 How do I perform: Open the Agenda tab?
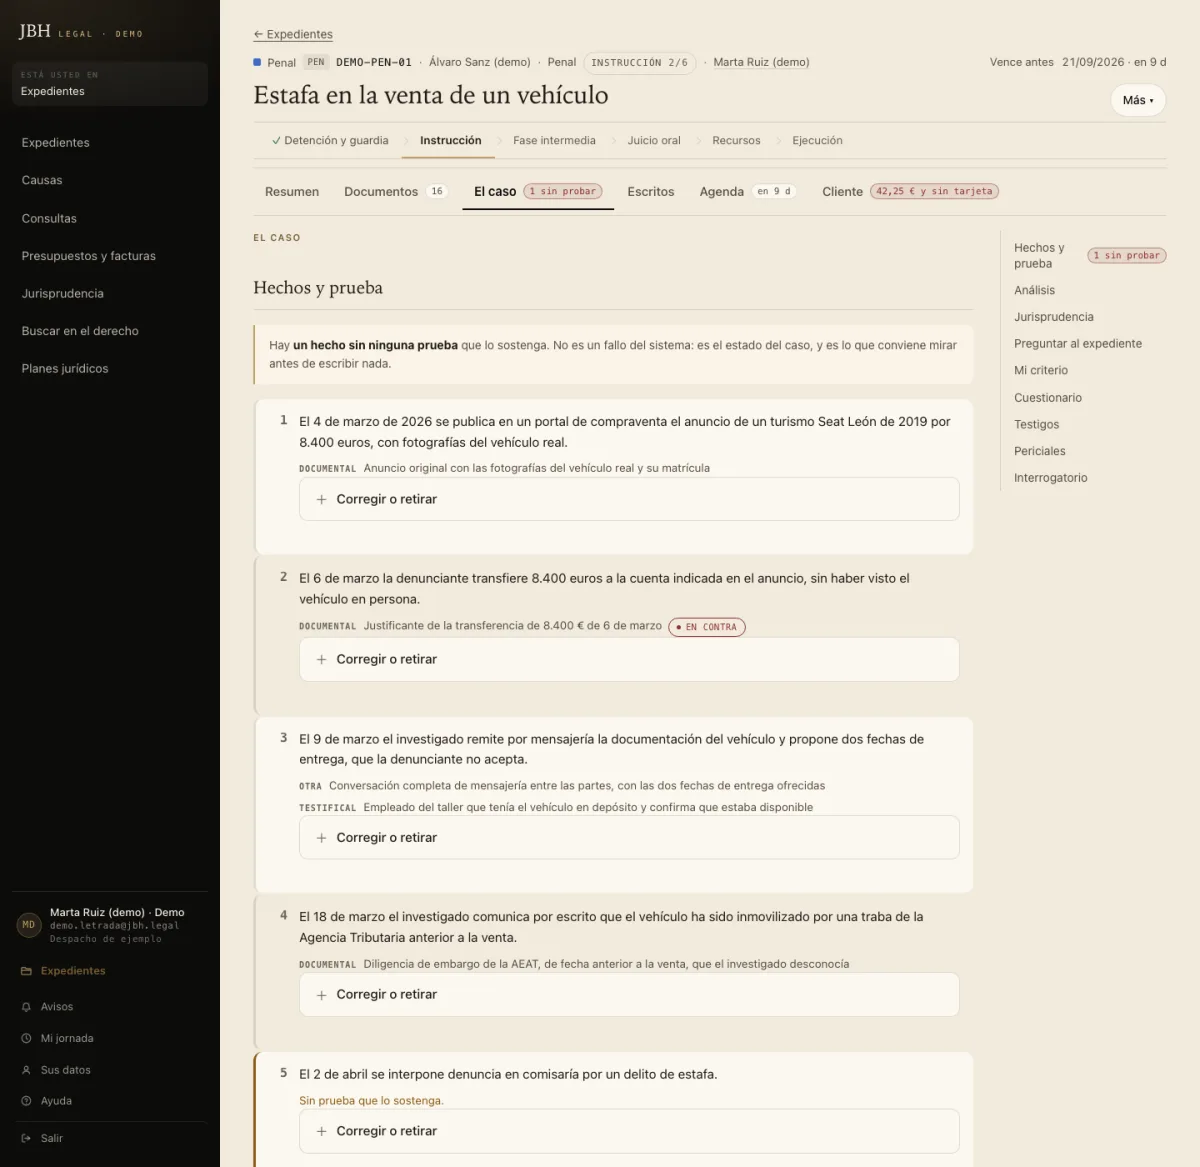coord(748,192)
